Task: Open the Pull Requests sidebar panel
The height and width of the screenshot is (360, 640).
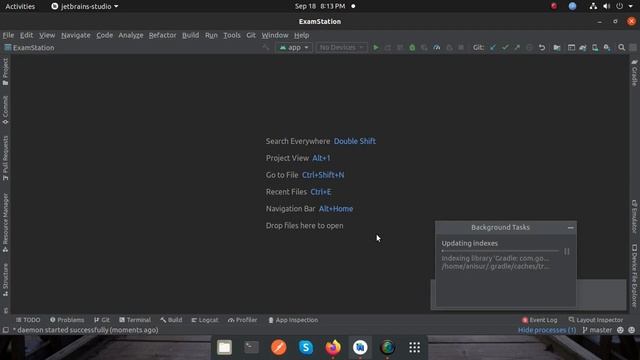Action: coord(5,158)
